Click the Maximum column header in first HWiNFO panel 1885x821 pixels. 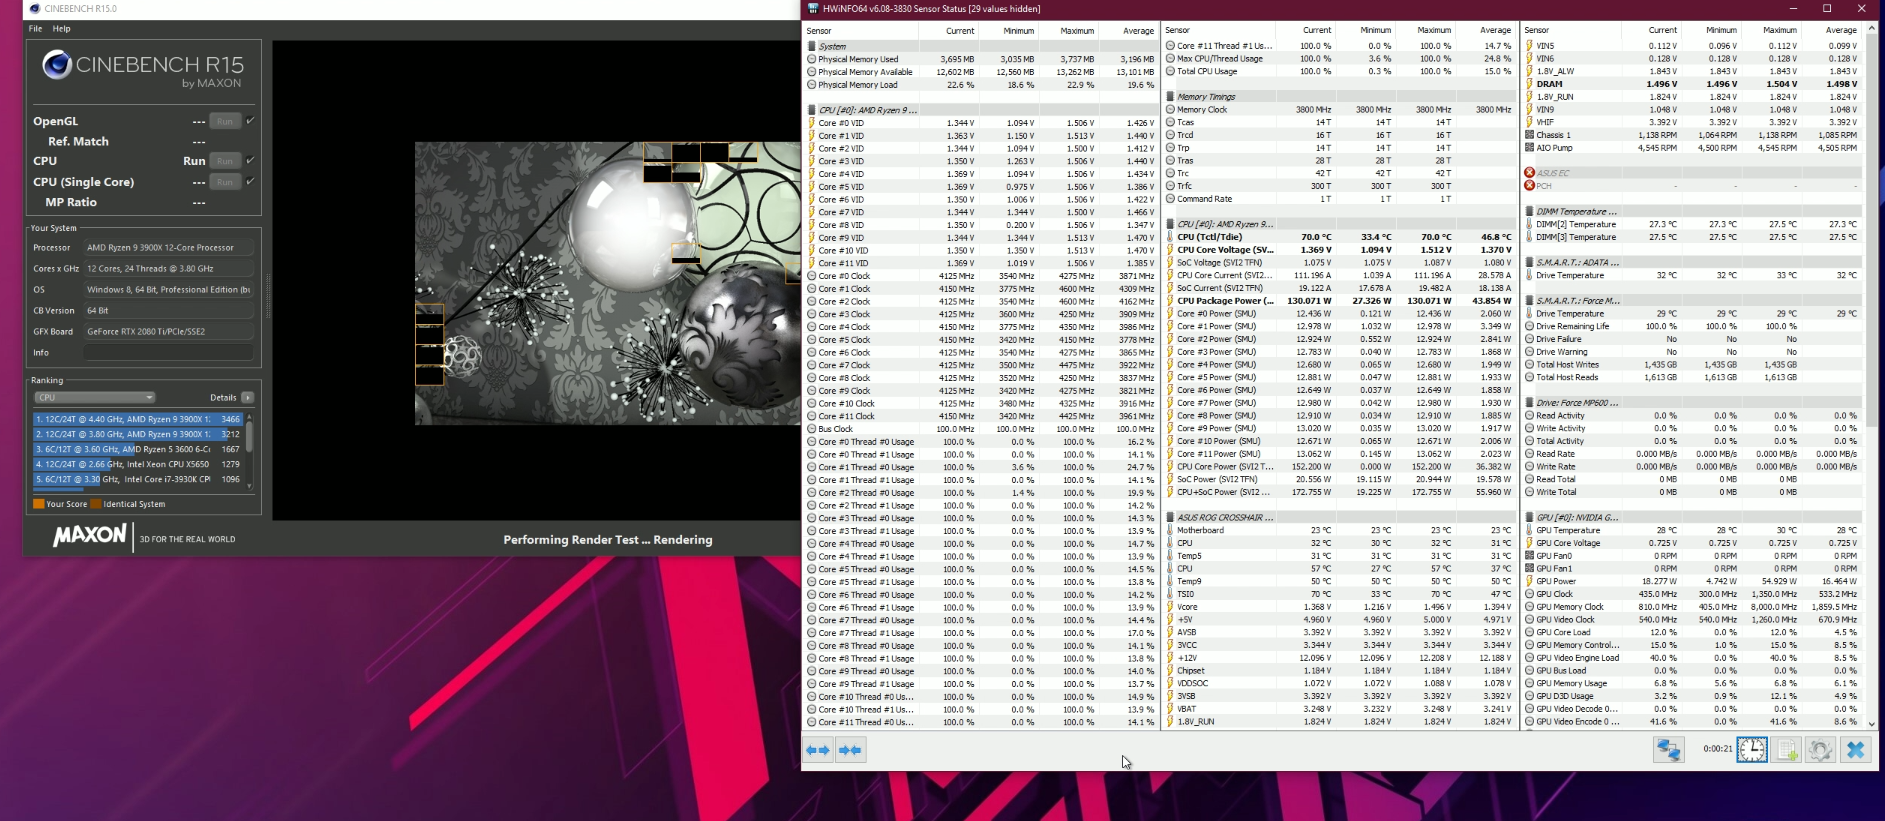1076,31
